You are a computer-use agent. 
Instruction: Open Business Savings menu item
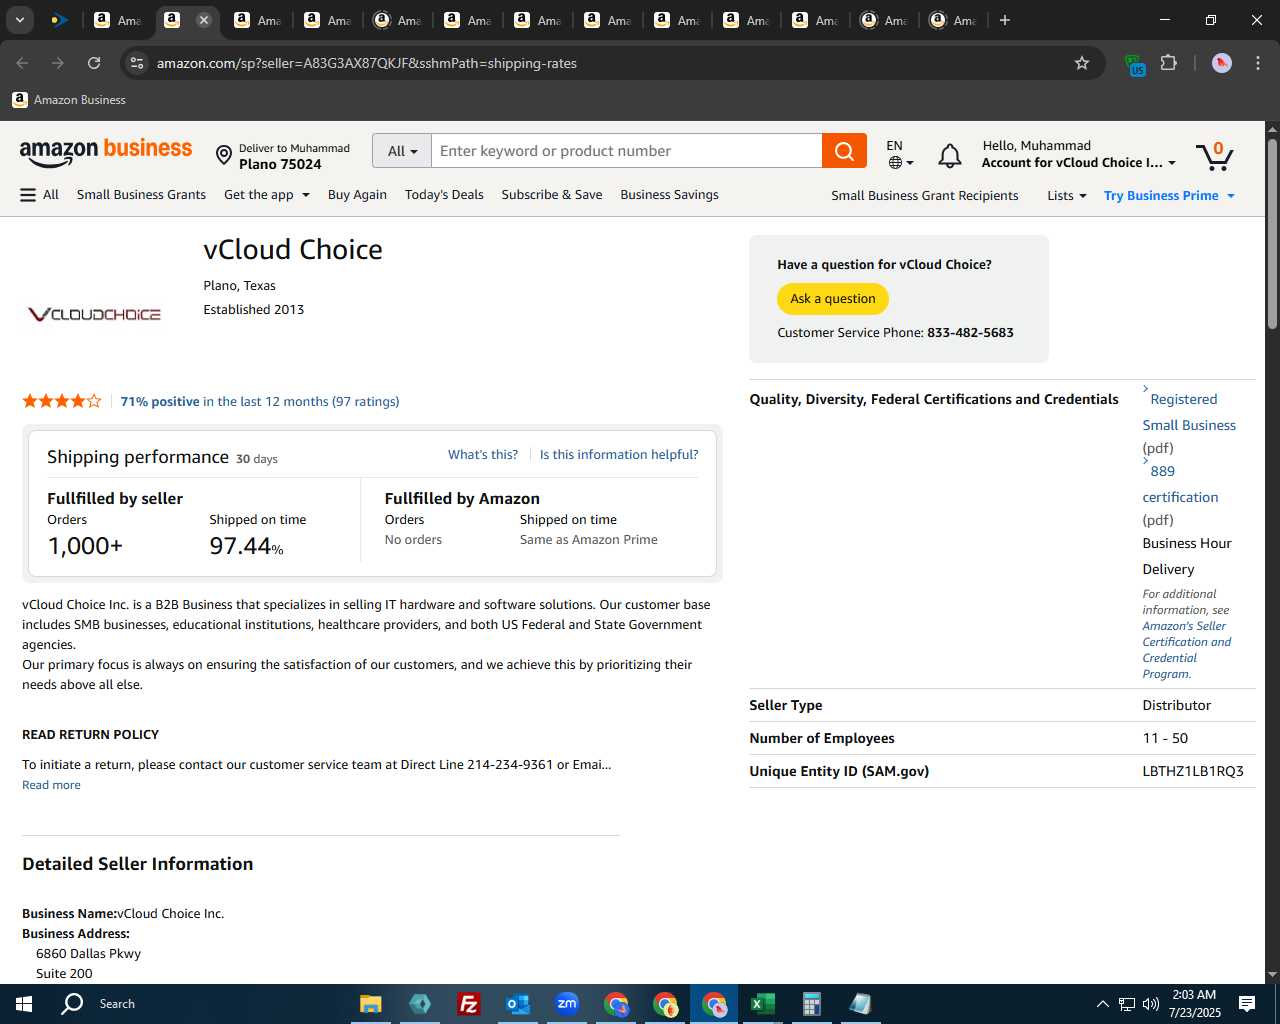(x=669, y=195)
